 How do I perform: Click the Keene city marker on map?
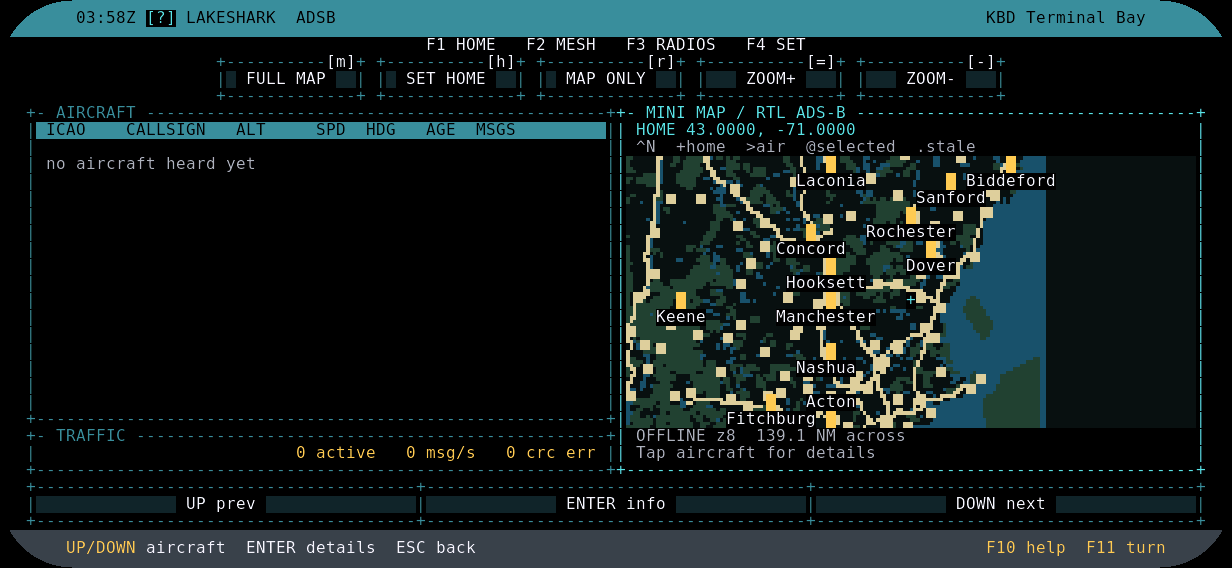pos(681,300)
